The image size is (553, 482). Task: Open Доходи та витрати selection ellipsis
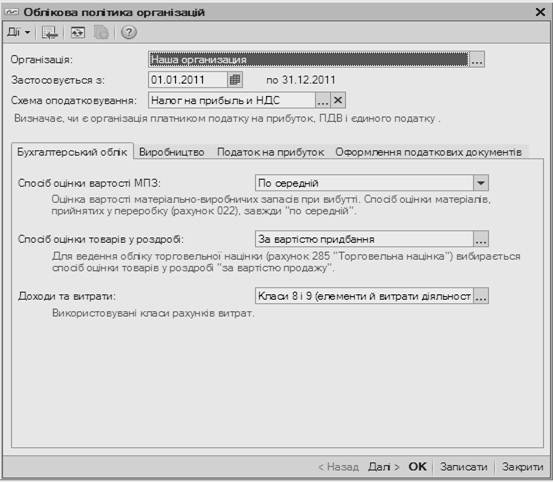click(x=481, y=296)
